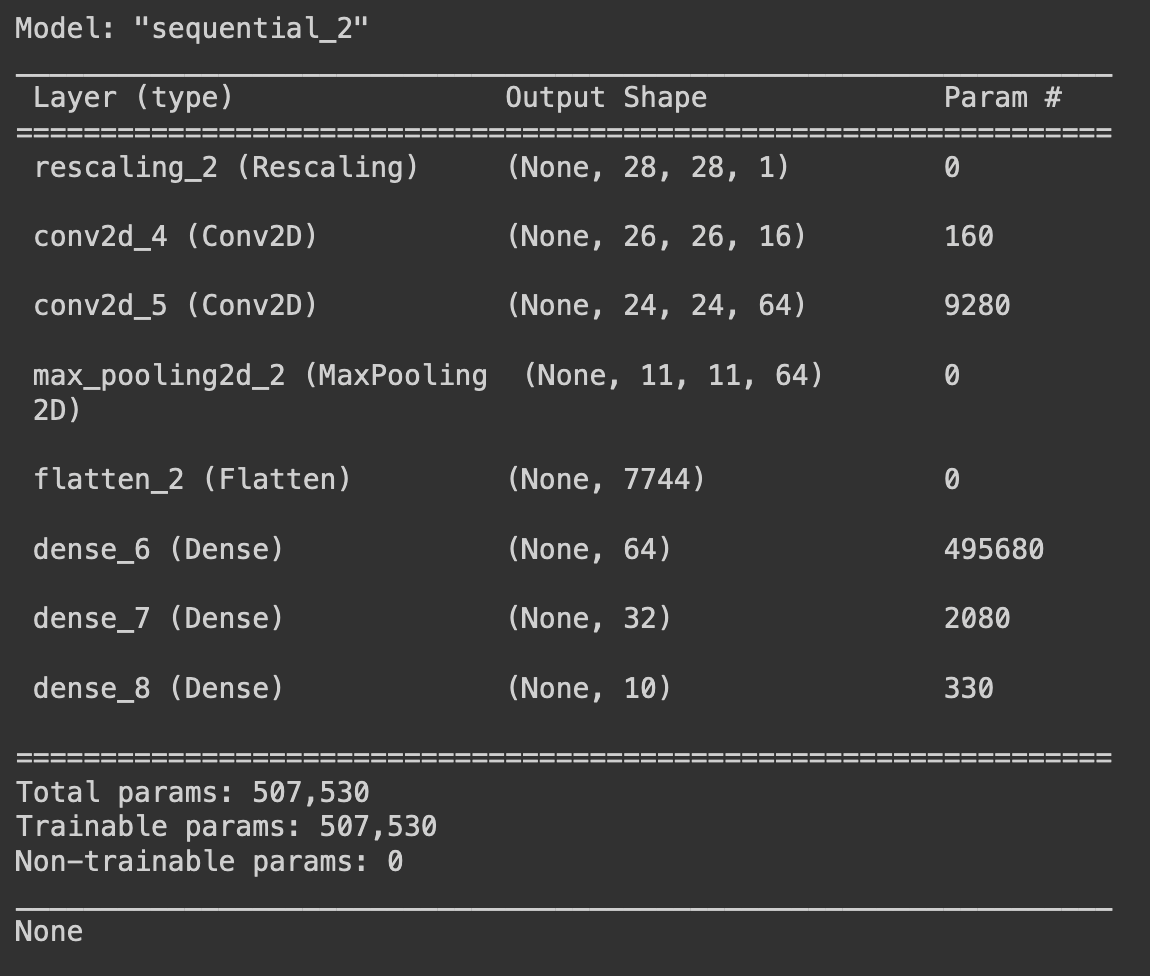
Task: Click the dense_8 (Dense) layer name
Action: pyautogui.click(x=158, y=688)
